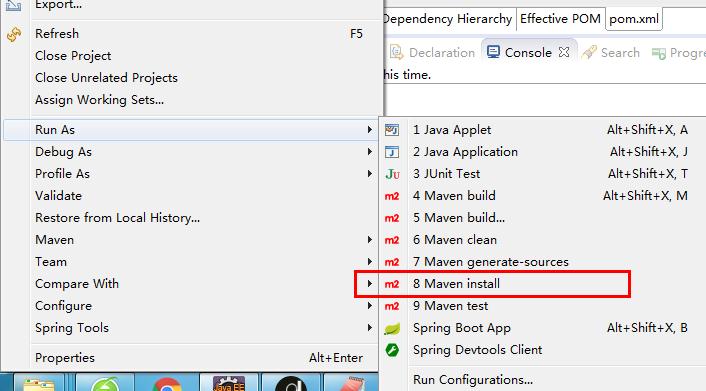Switch to the Effective POM tab
The image size is (706, 391).
[560, 19]
